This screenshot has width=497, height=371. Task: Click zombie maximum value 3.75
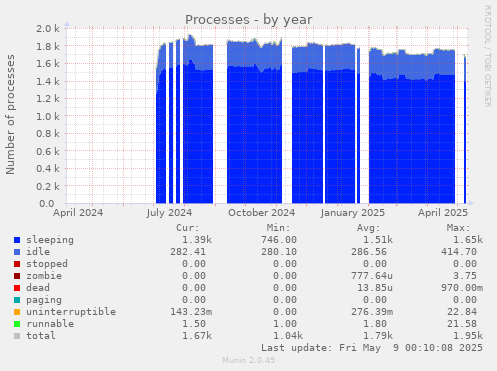(465, 276)
